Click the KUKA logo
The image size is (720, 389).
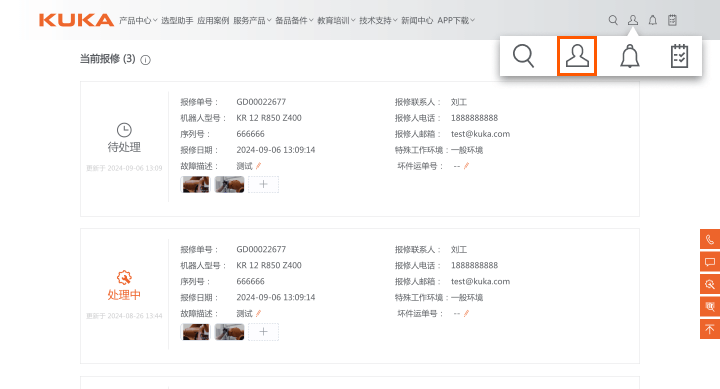point(76,20)
